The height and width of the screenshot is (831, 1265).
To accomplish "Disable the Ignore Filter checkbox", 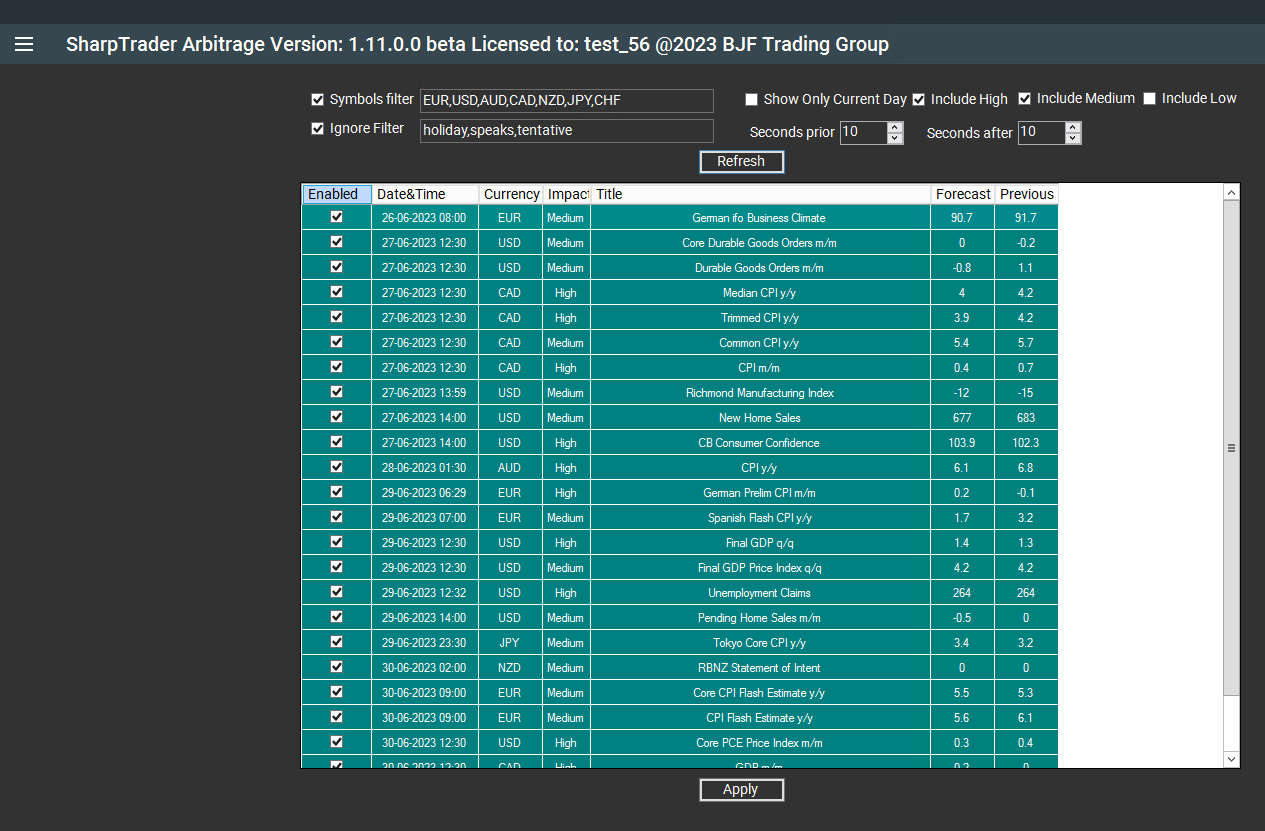I will pos(318,129).
